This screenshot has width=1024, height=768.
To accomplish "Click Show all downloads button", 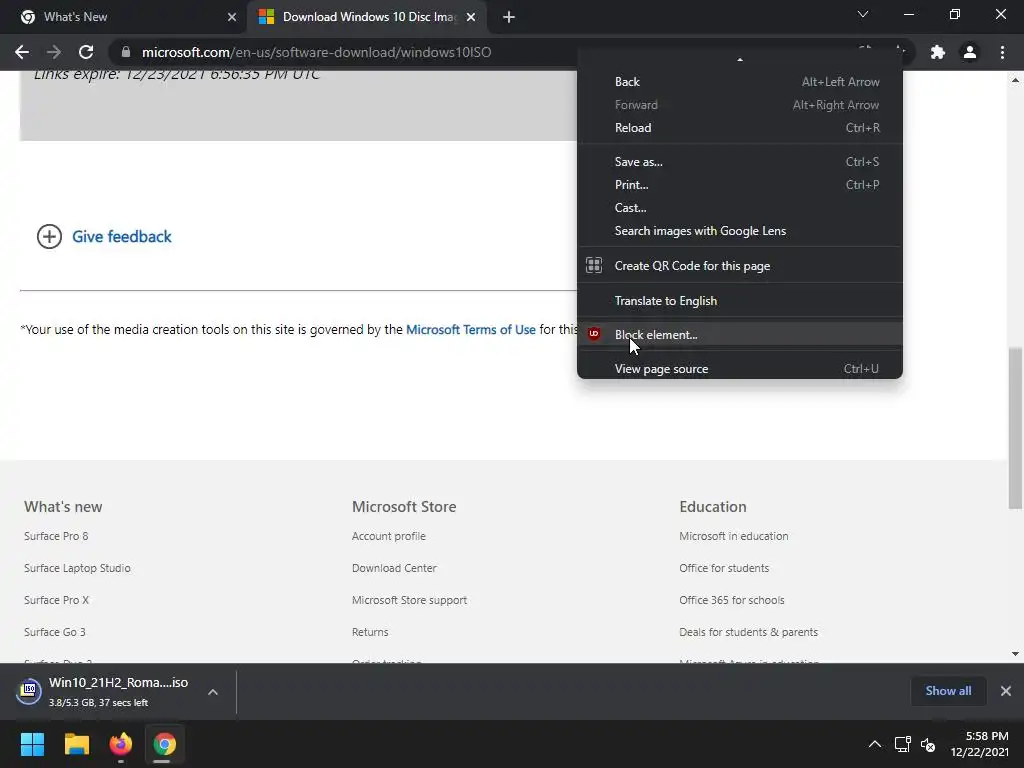I will coord(948,691).
